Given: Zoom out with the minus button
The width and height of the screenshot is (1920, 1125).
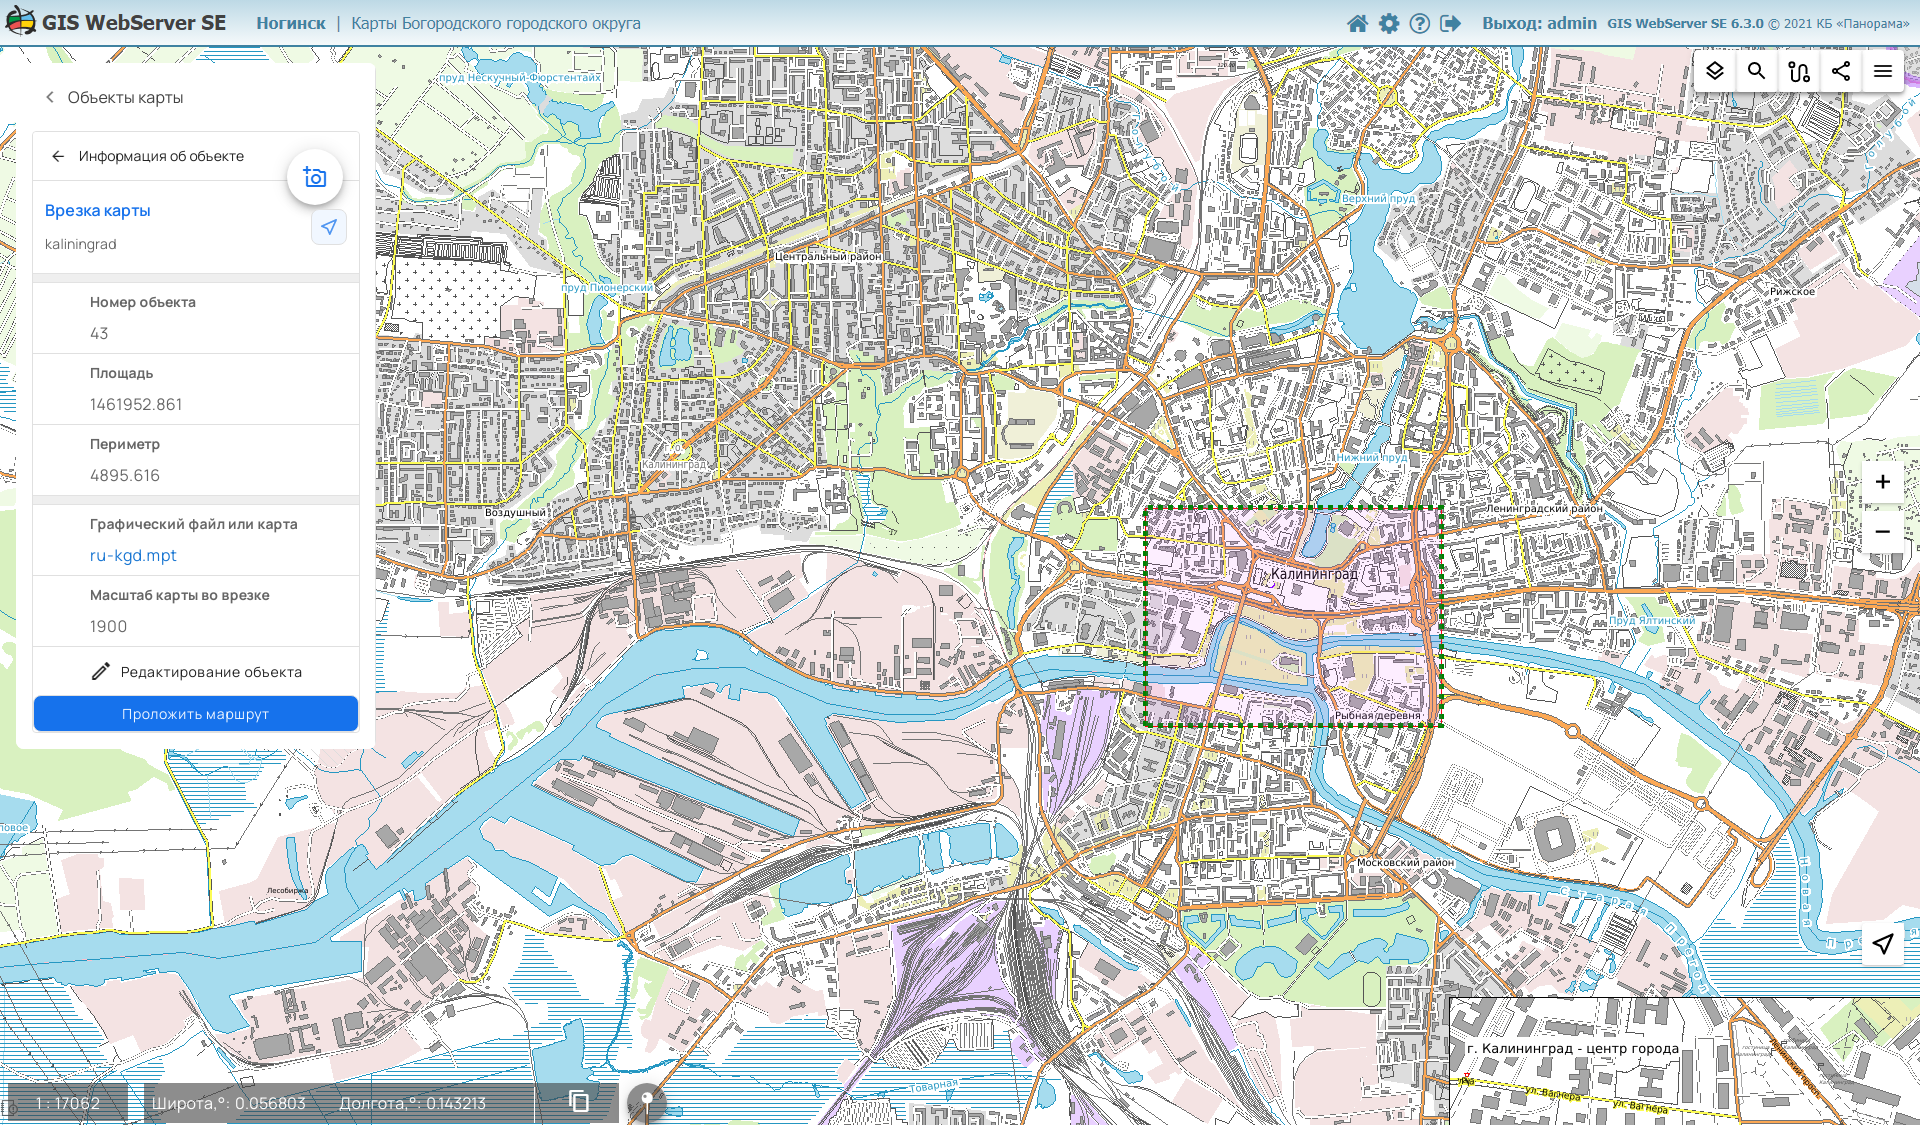Looking at the screenshot, I should click(1882, 532).
